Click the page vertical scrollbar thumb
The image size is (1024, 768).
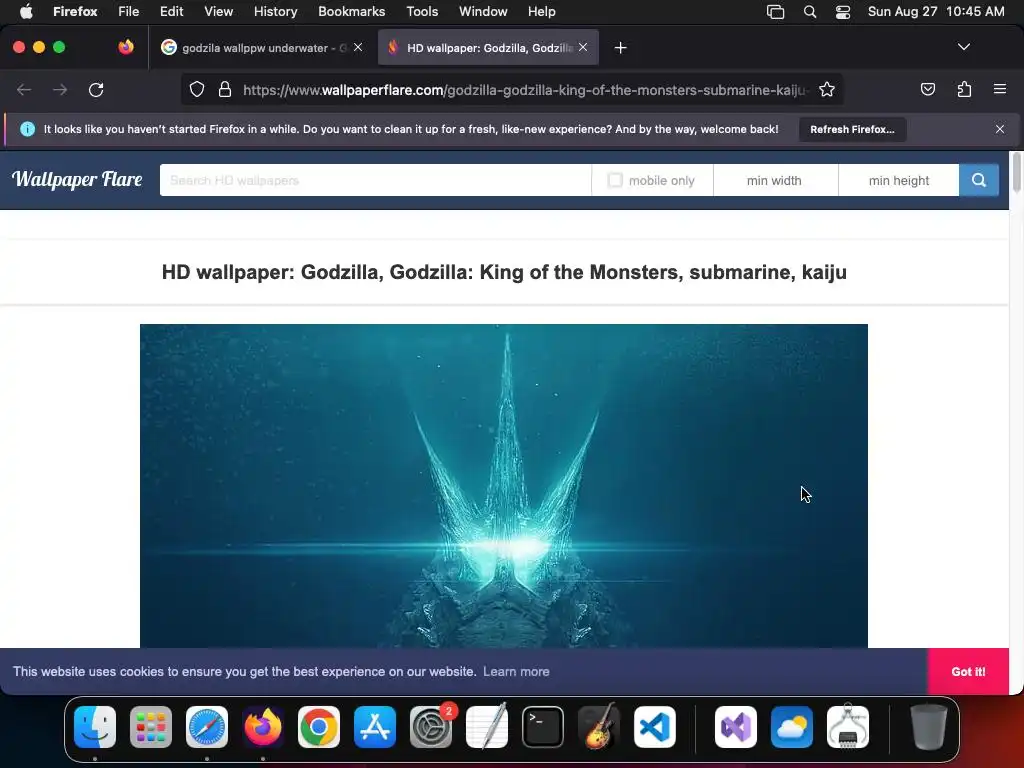pos(1016,172)
